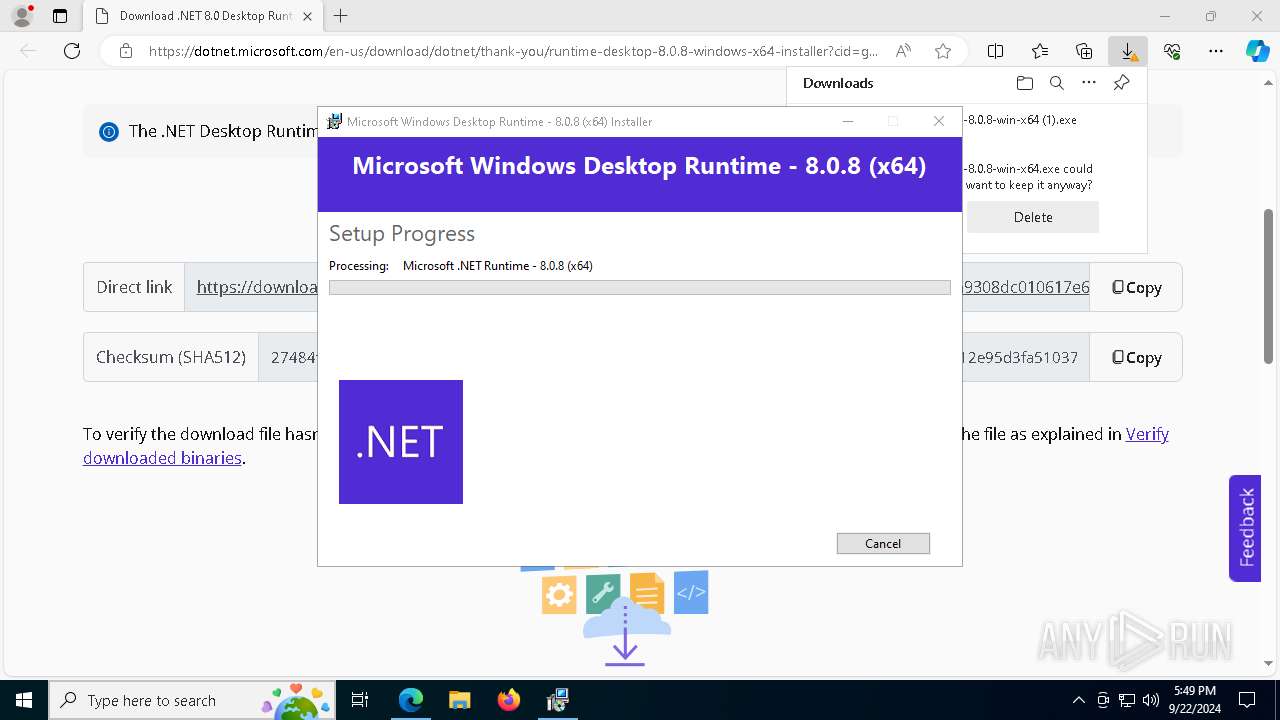Open the Verify downloaded binaries link

click(1147, 434)
